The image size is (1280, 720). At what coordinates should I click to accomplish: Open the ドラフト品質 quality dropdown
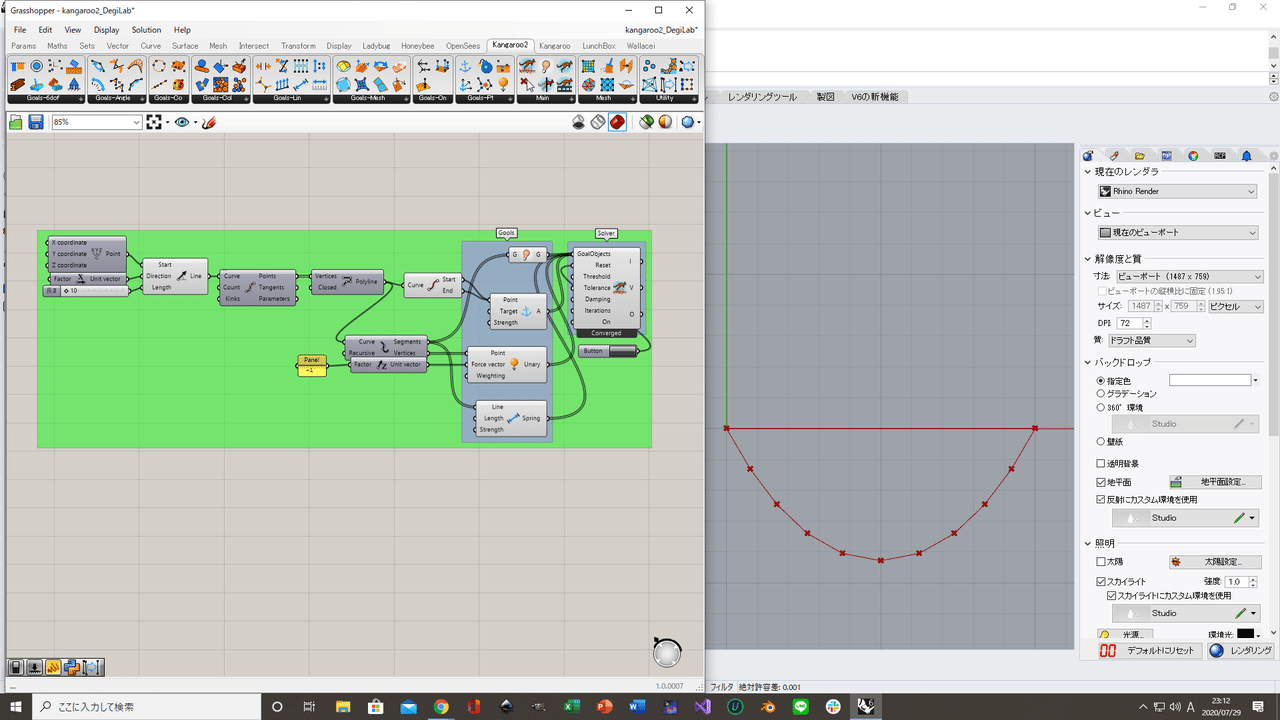(1151, 341)
